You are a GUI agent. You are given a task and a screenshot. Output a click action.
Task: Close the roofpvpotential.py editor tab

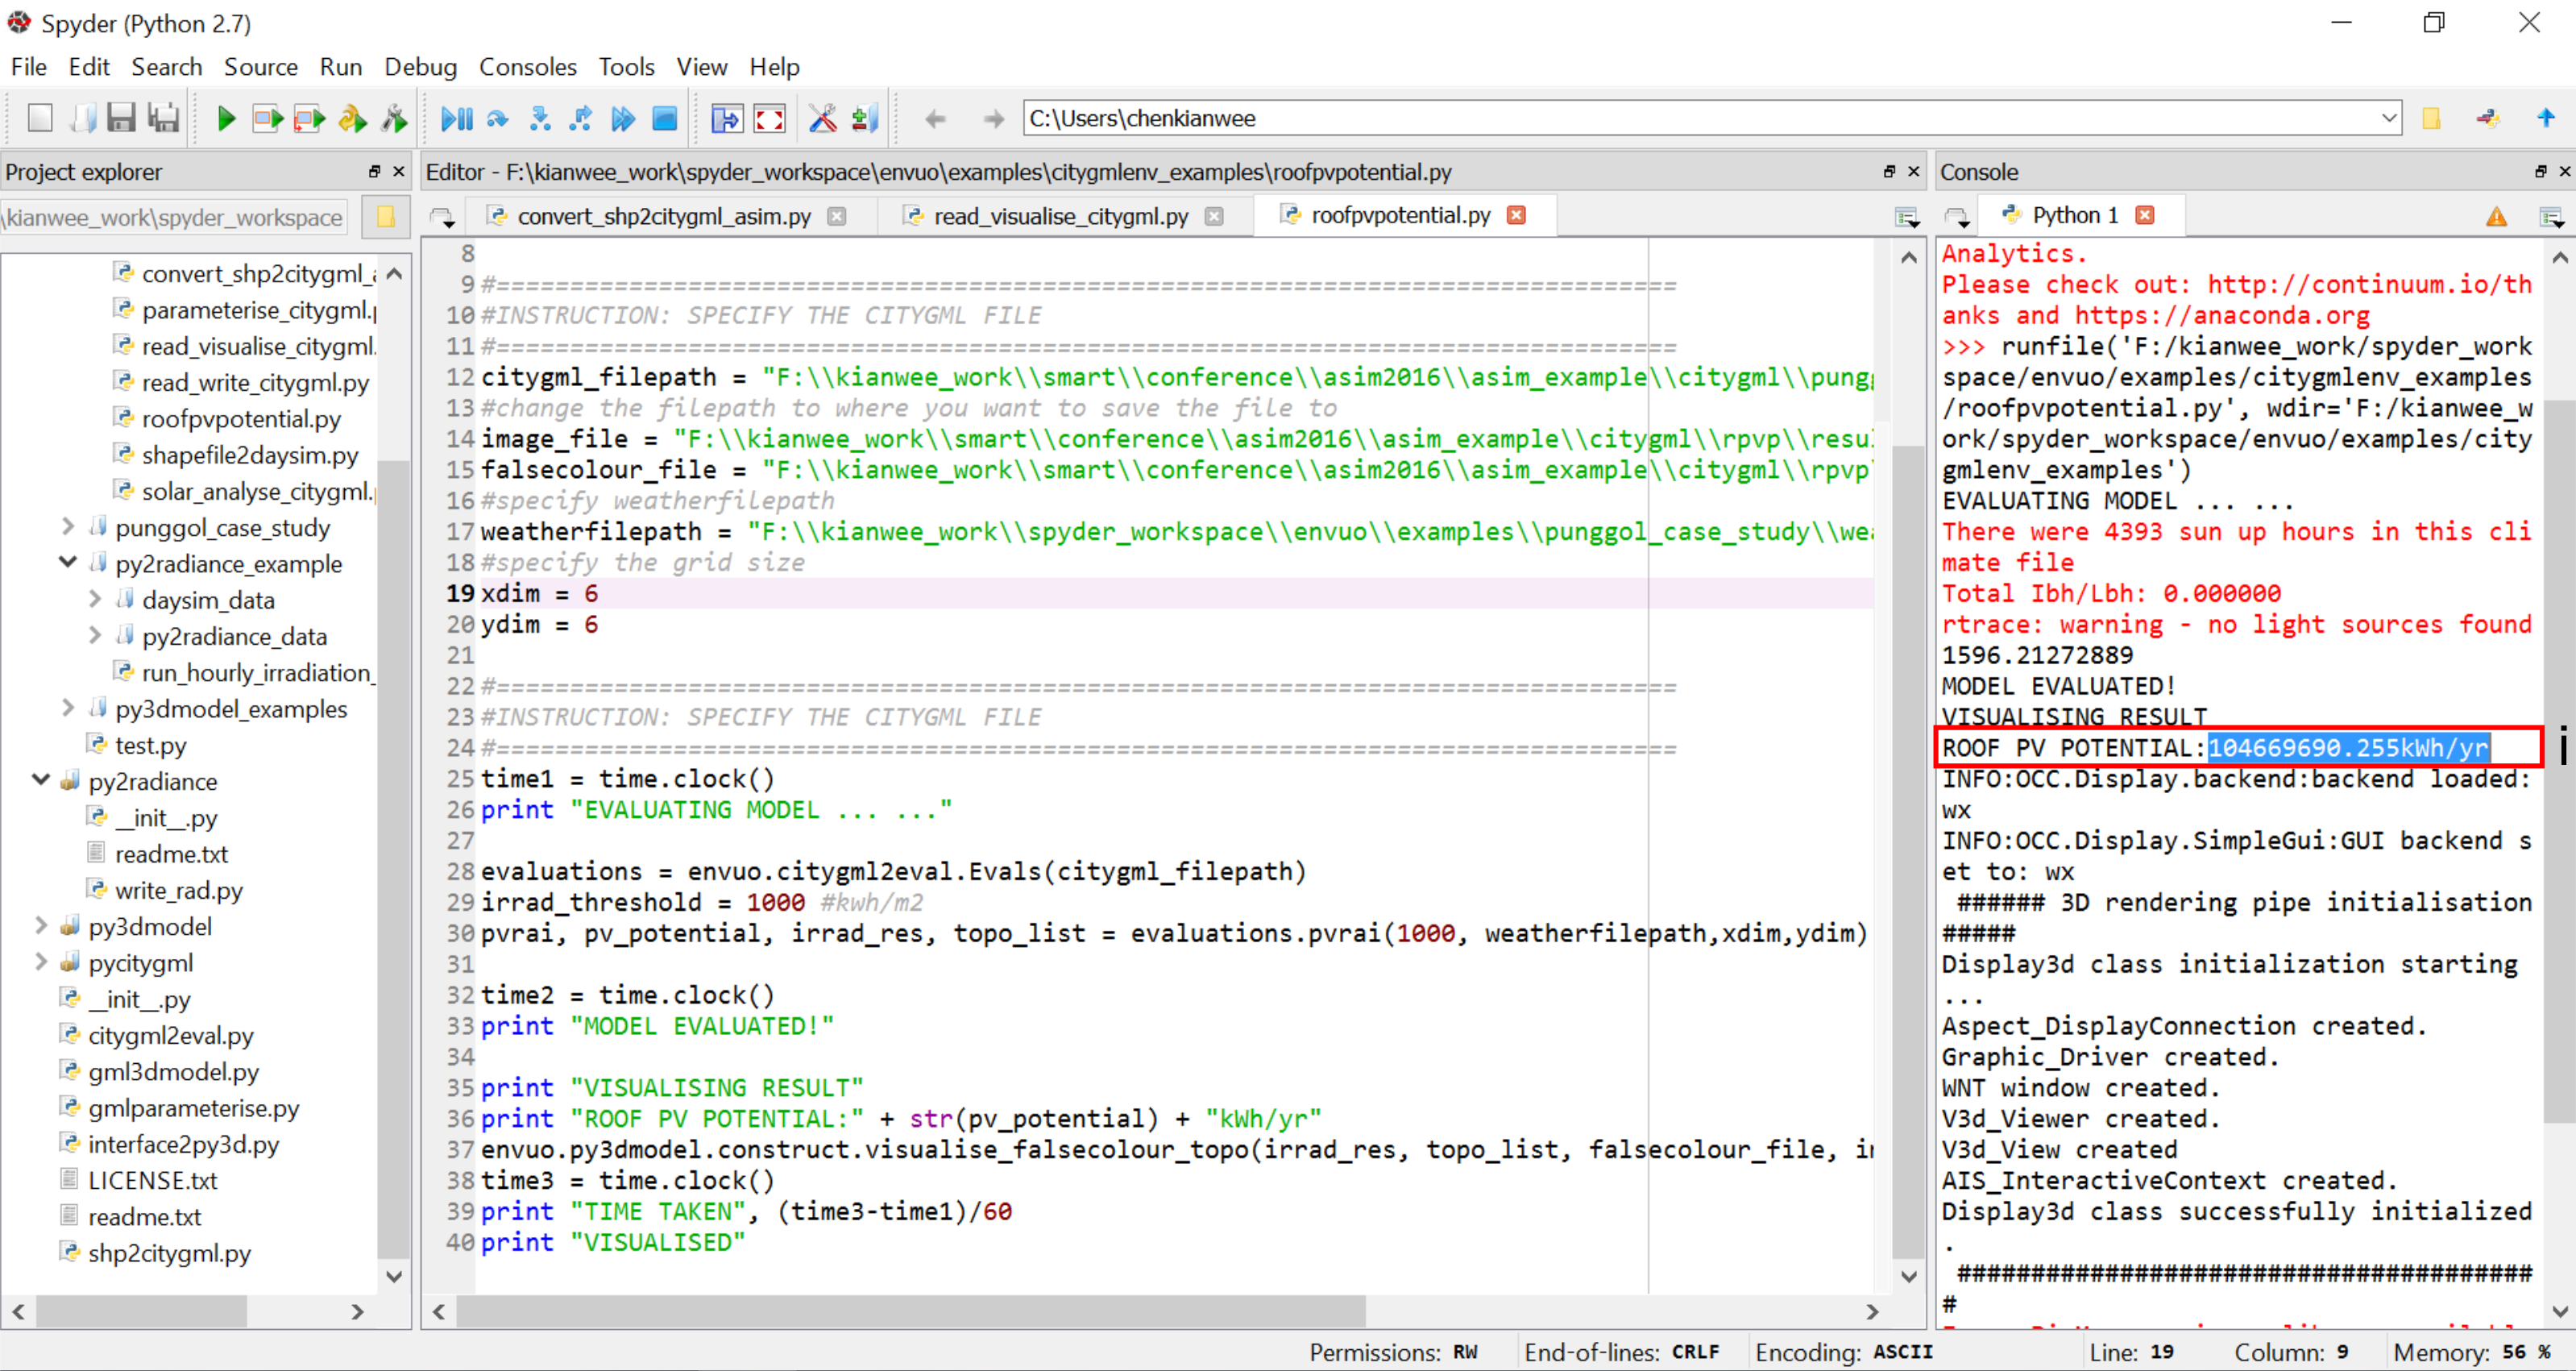[1516, 215]
